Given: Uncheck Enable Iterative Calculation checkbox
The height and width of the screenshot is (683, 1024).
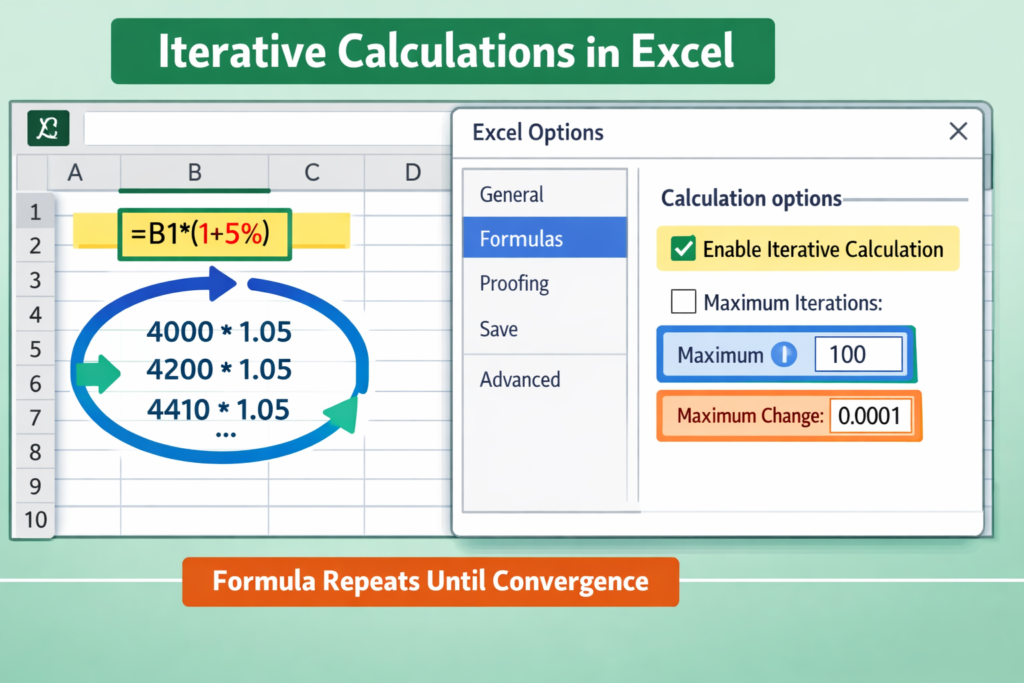Looking at the screenshot, I should click(x=683, y=249).
